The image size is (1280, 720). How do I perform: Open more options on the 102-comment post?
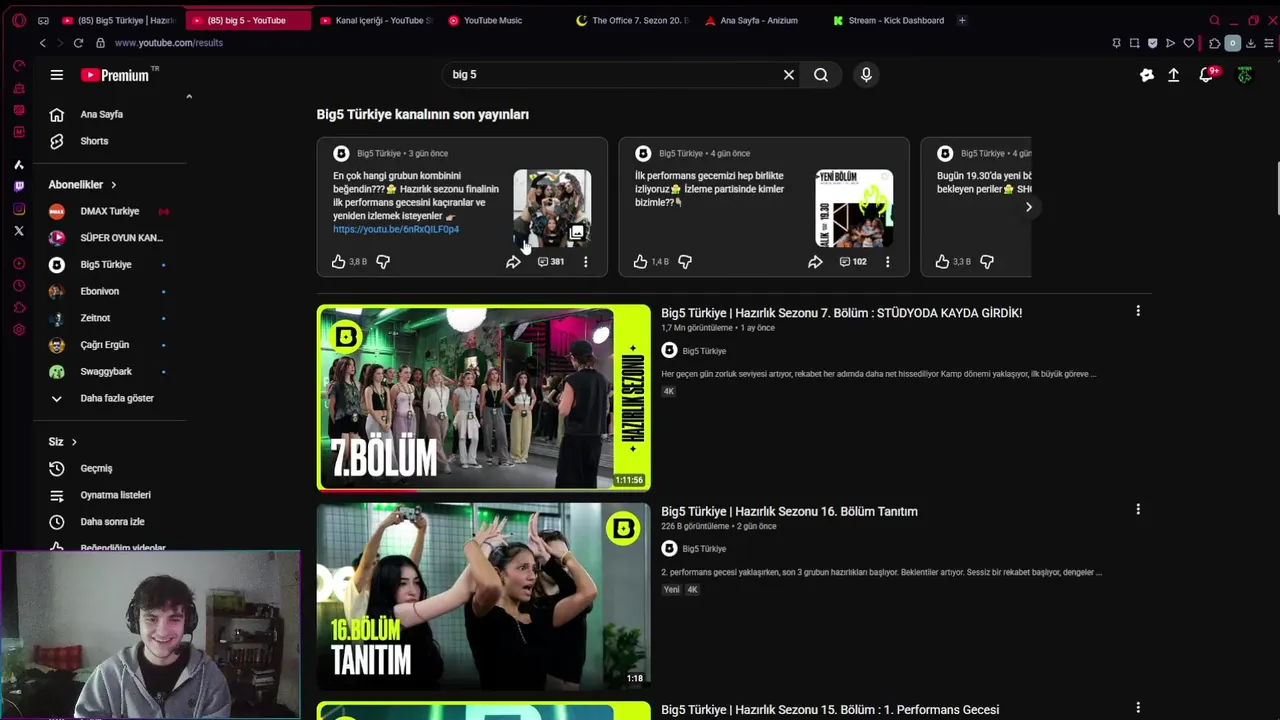click(888, 262)
